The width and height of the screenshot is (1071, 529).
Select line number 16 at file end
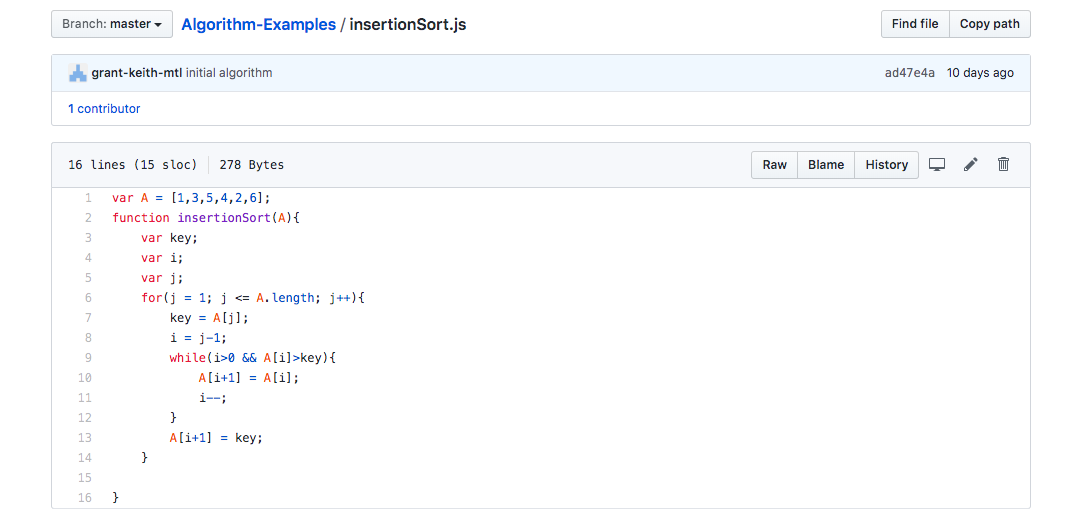[85, 498]
